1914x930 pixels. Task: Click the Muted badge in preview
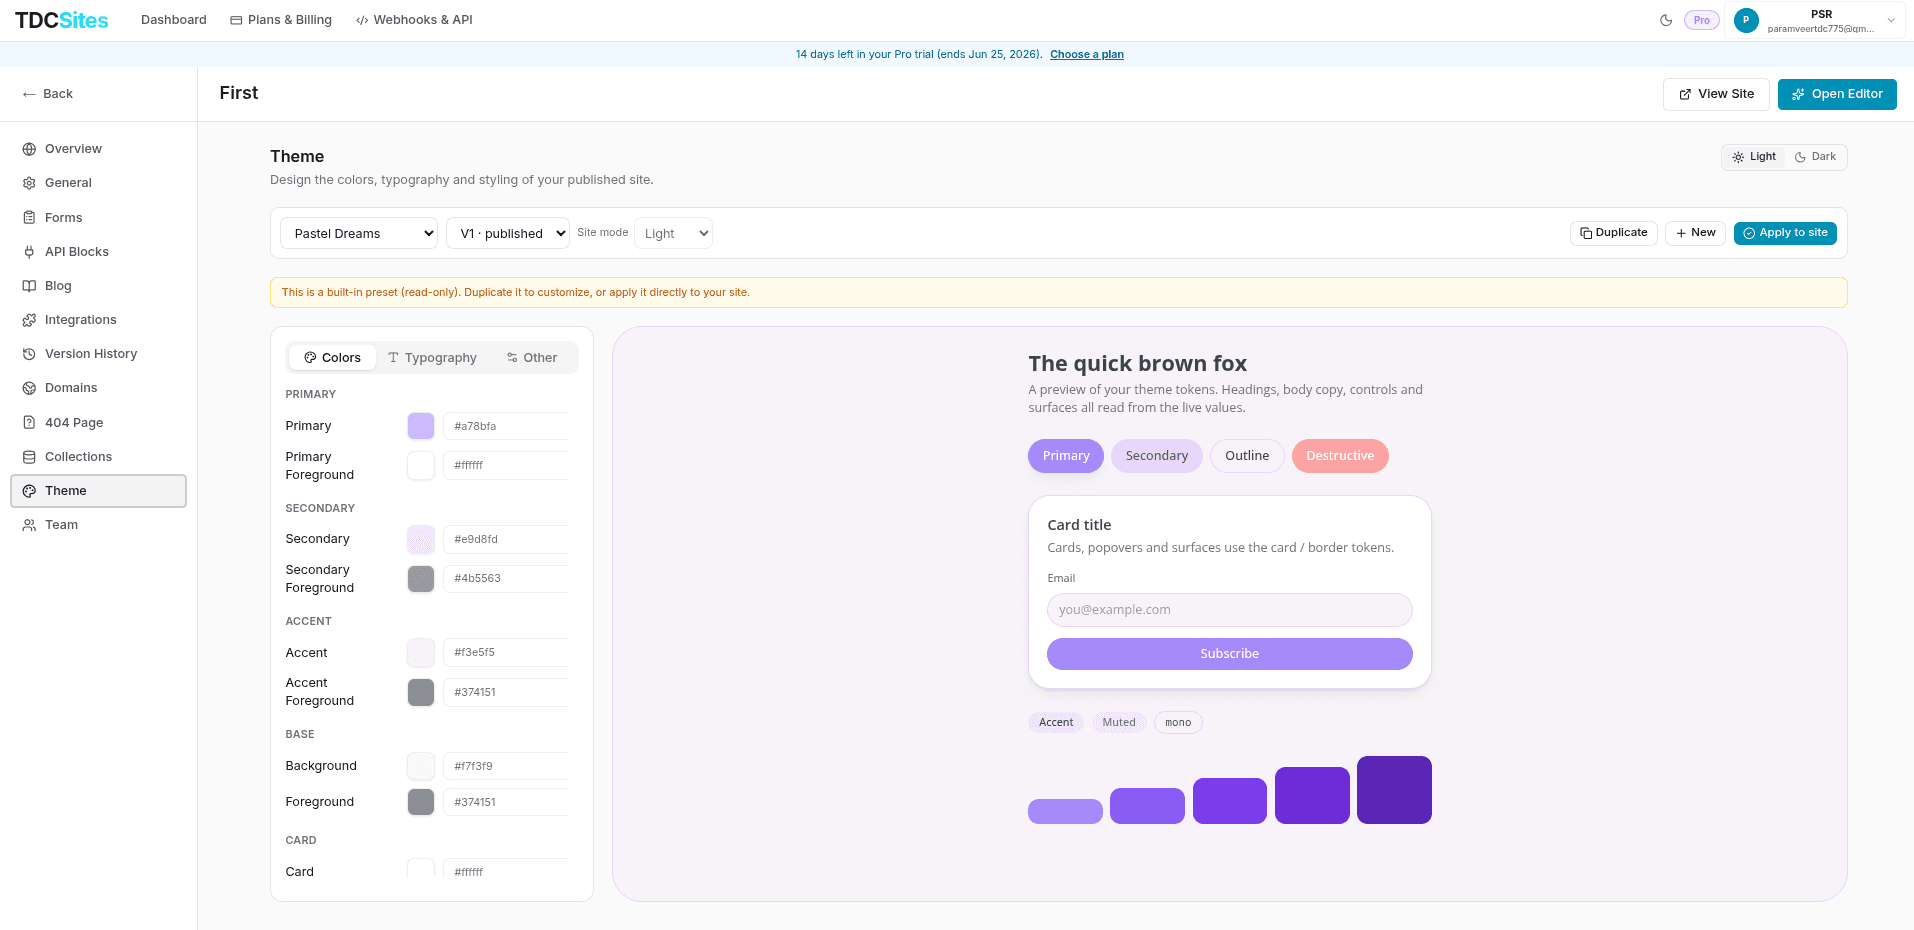point(1119,722)
